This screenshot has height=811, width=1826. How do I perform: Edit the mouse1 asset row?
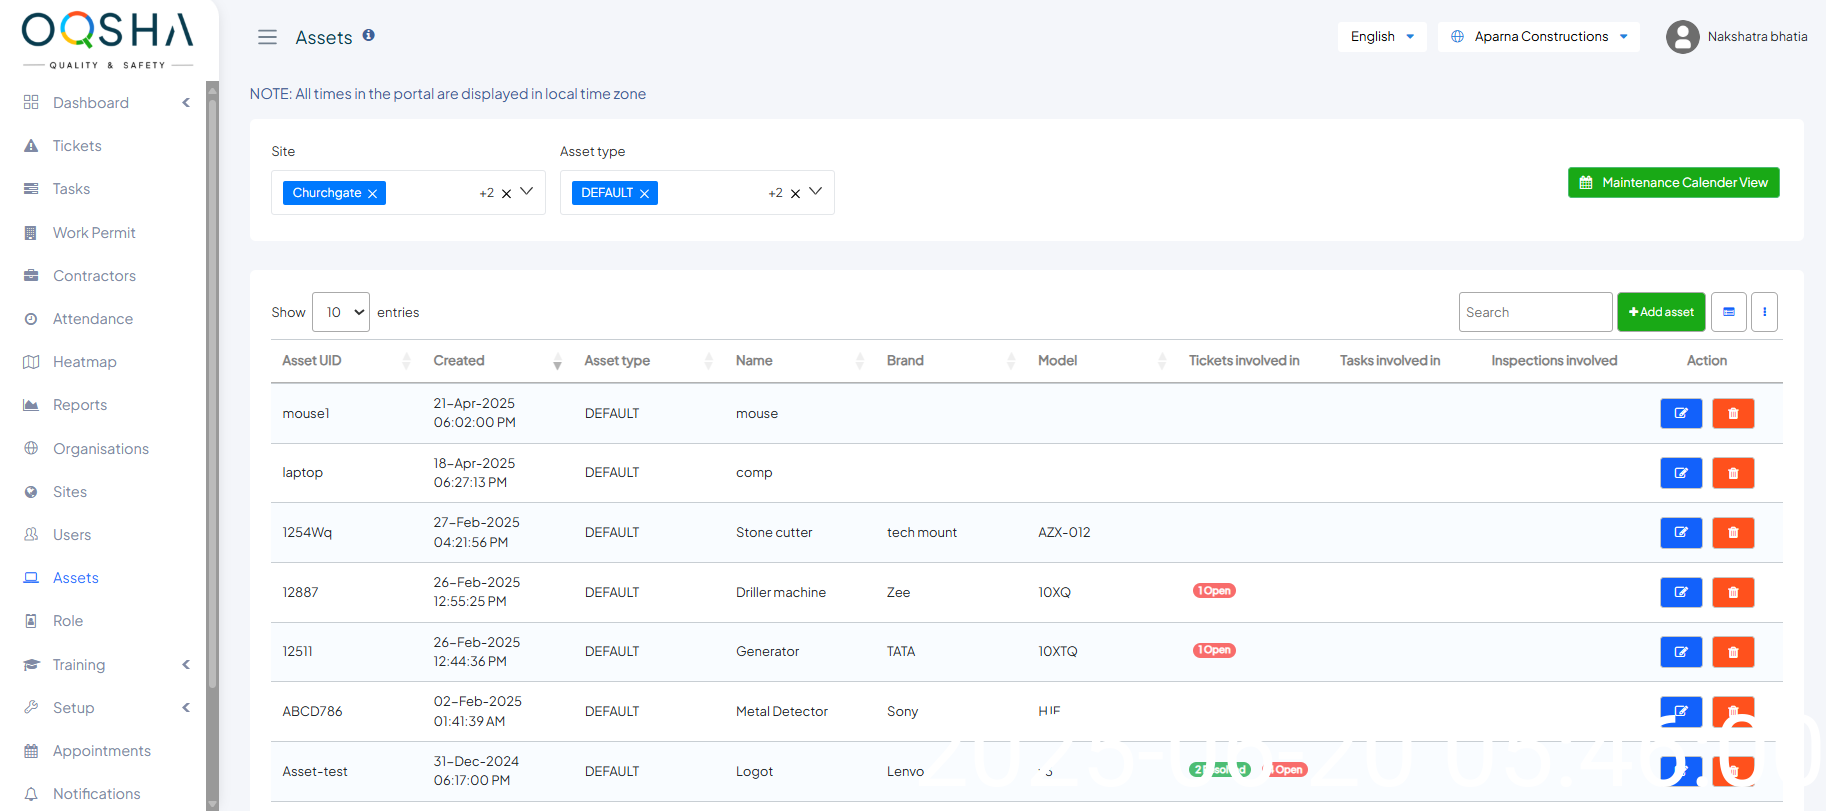tap(1680, 413)
